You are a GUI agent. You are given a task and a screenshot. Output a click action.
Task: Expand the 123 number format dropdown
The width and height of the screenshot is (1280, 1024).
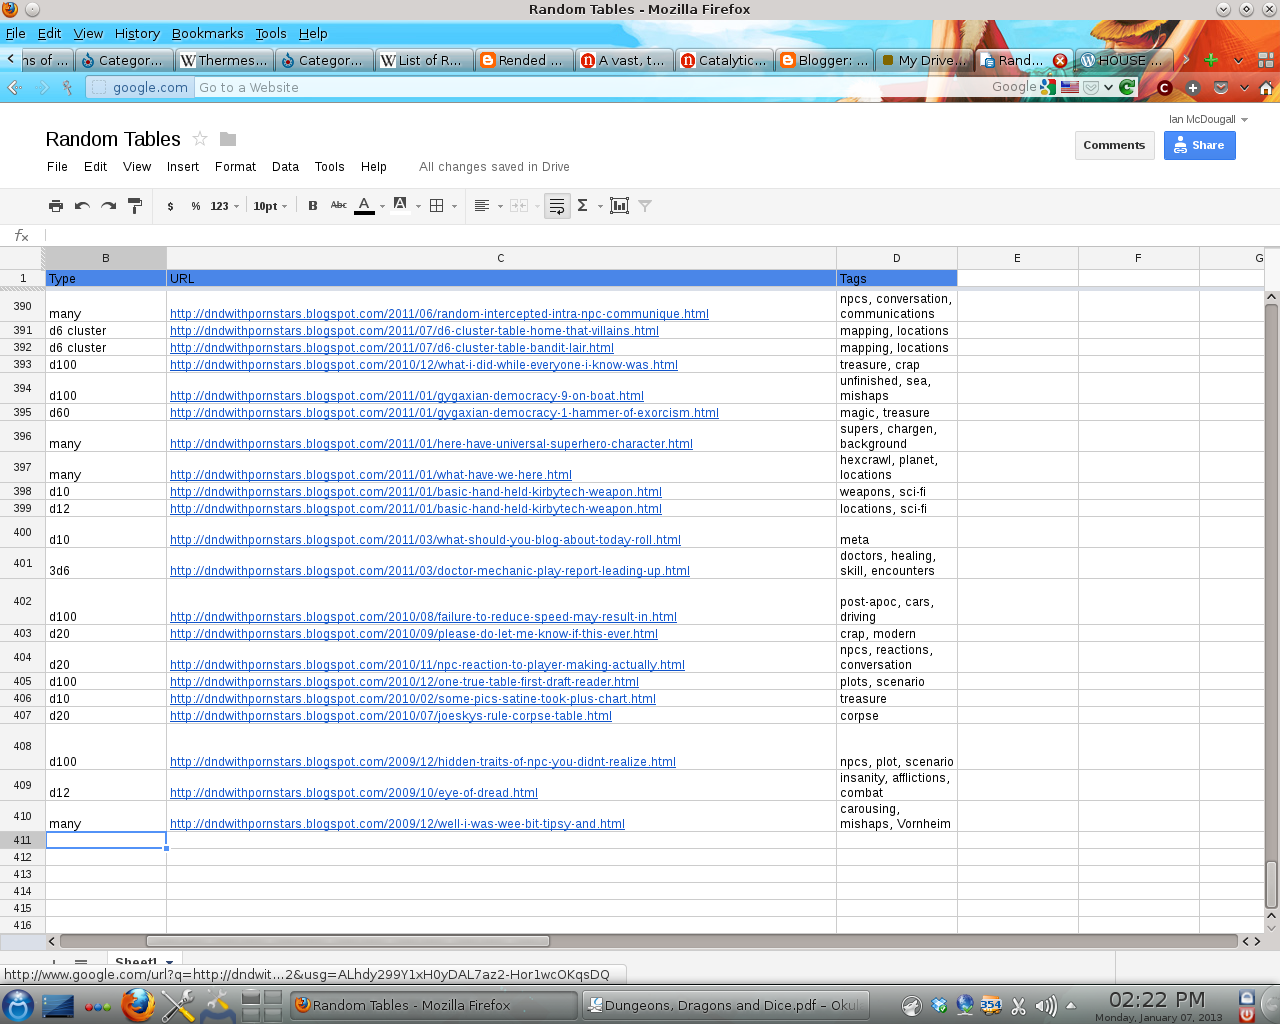tap(224, 206)
